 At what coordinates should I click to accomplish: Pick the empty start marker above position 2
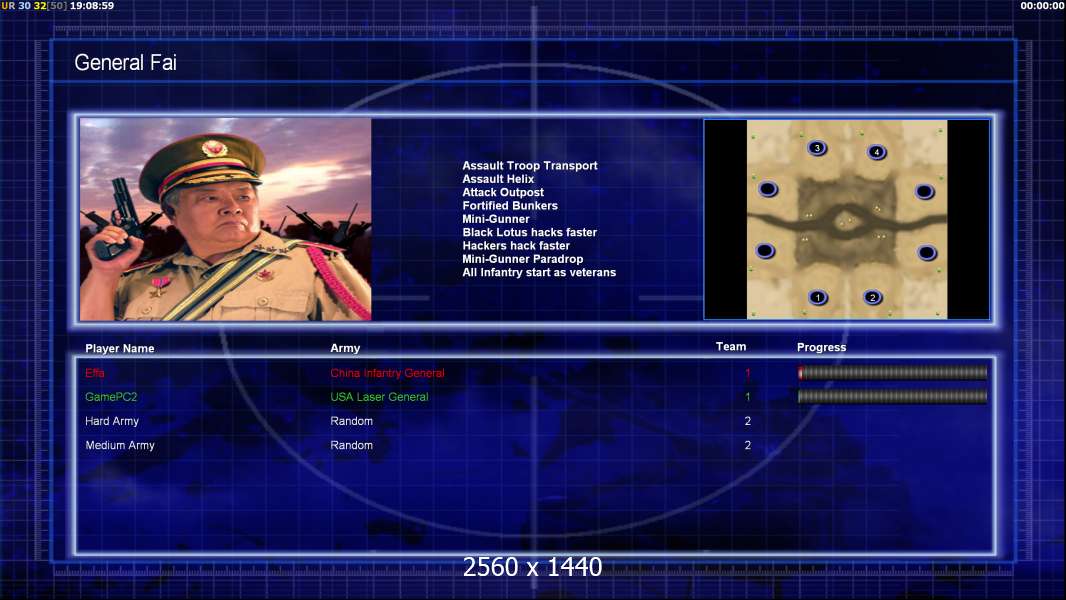(927, 253)
